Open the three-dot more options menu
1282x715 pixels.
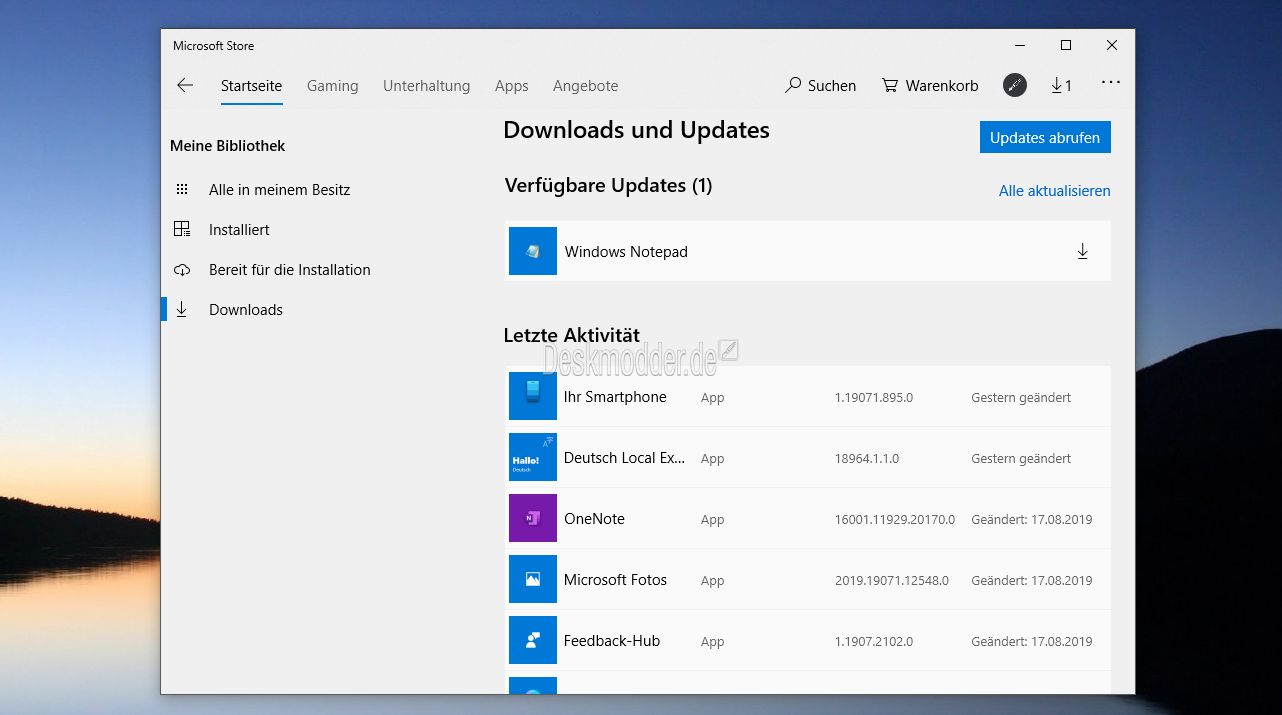1110,83
